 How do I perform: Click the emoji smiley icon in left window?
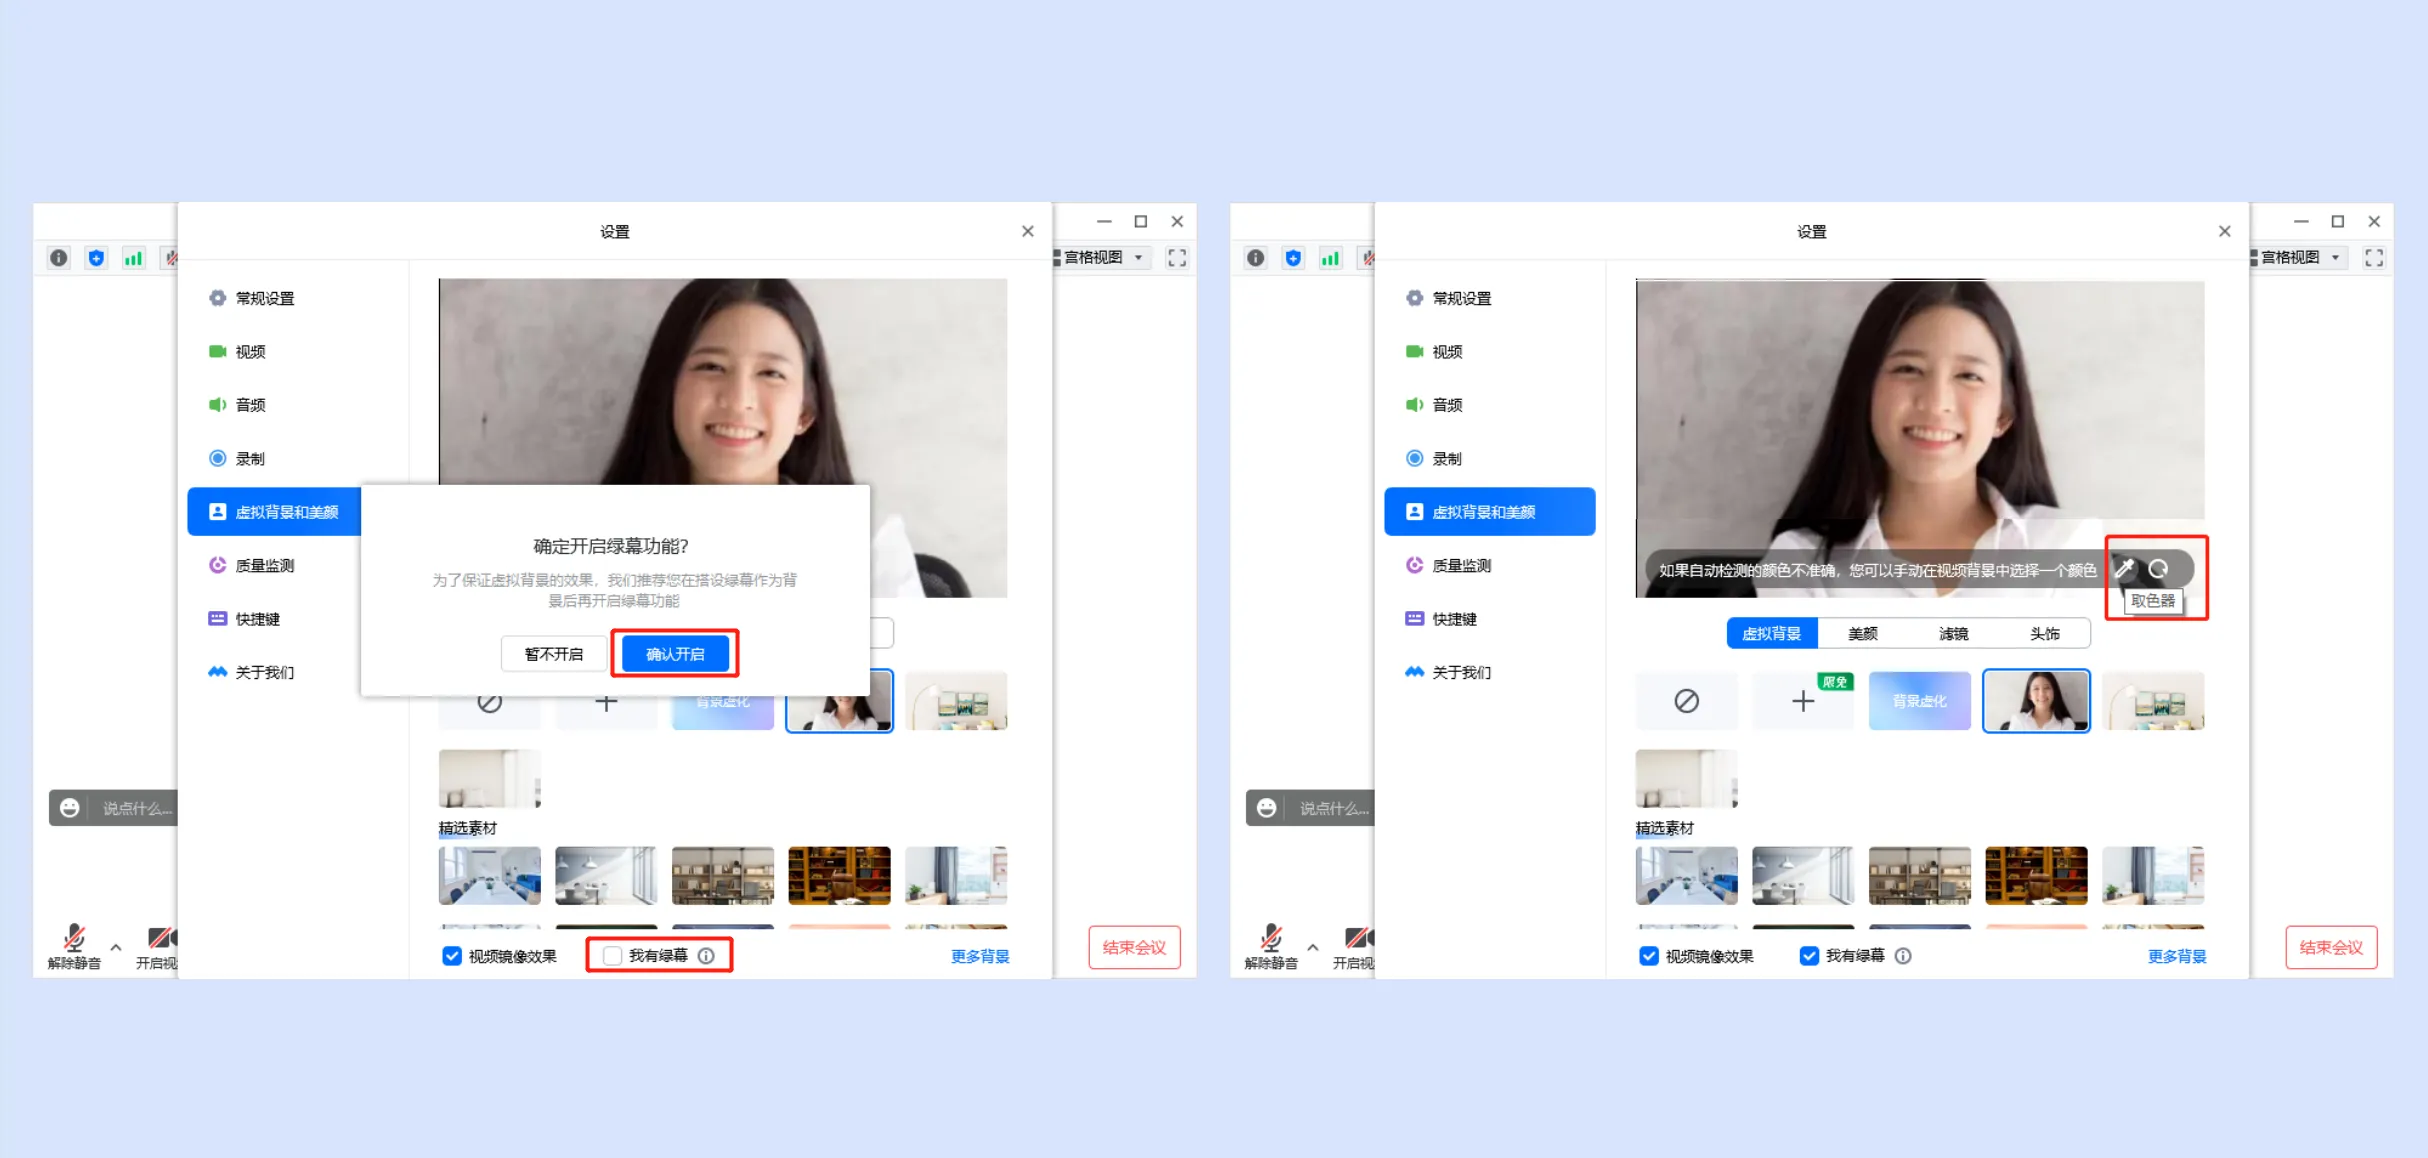tap(69, 808)
